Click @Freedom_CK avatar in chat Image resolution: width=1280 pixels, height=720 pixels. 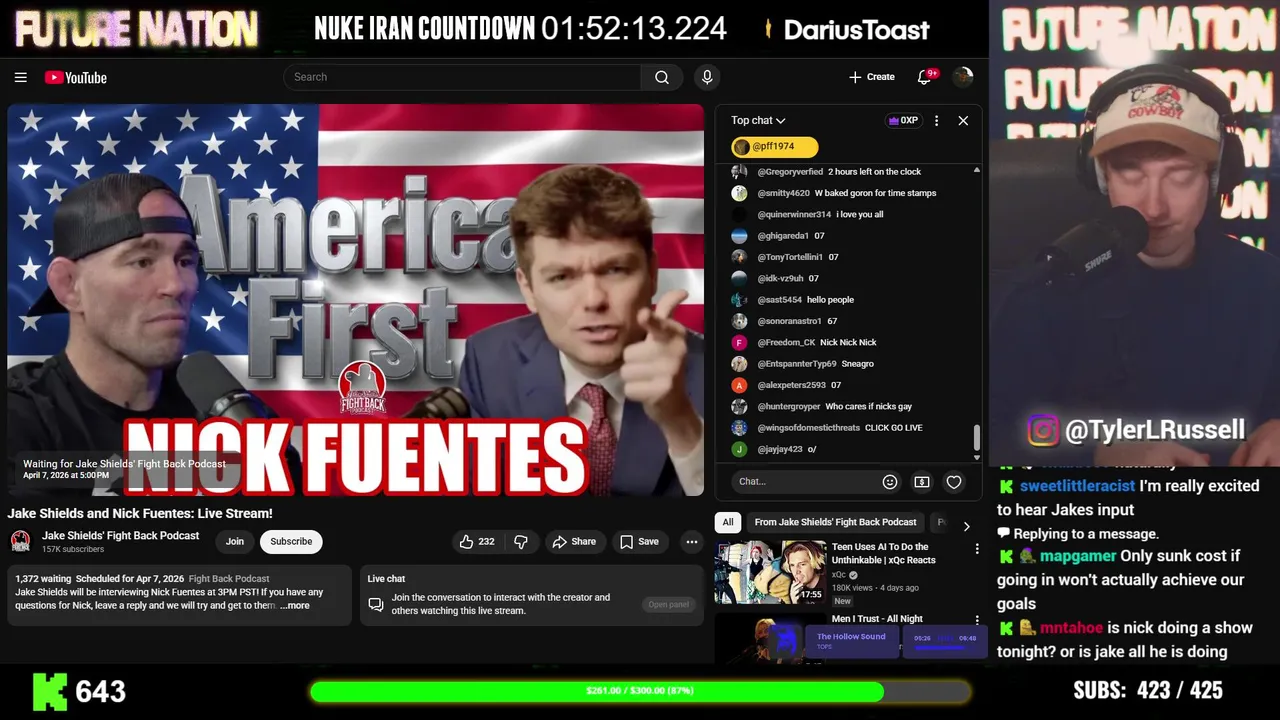point(739,342)
